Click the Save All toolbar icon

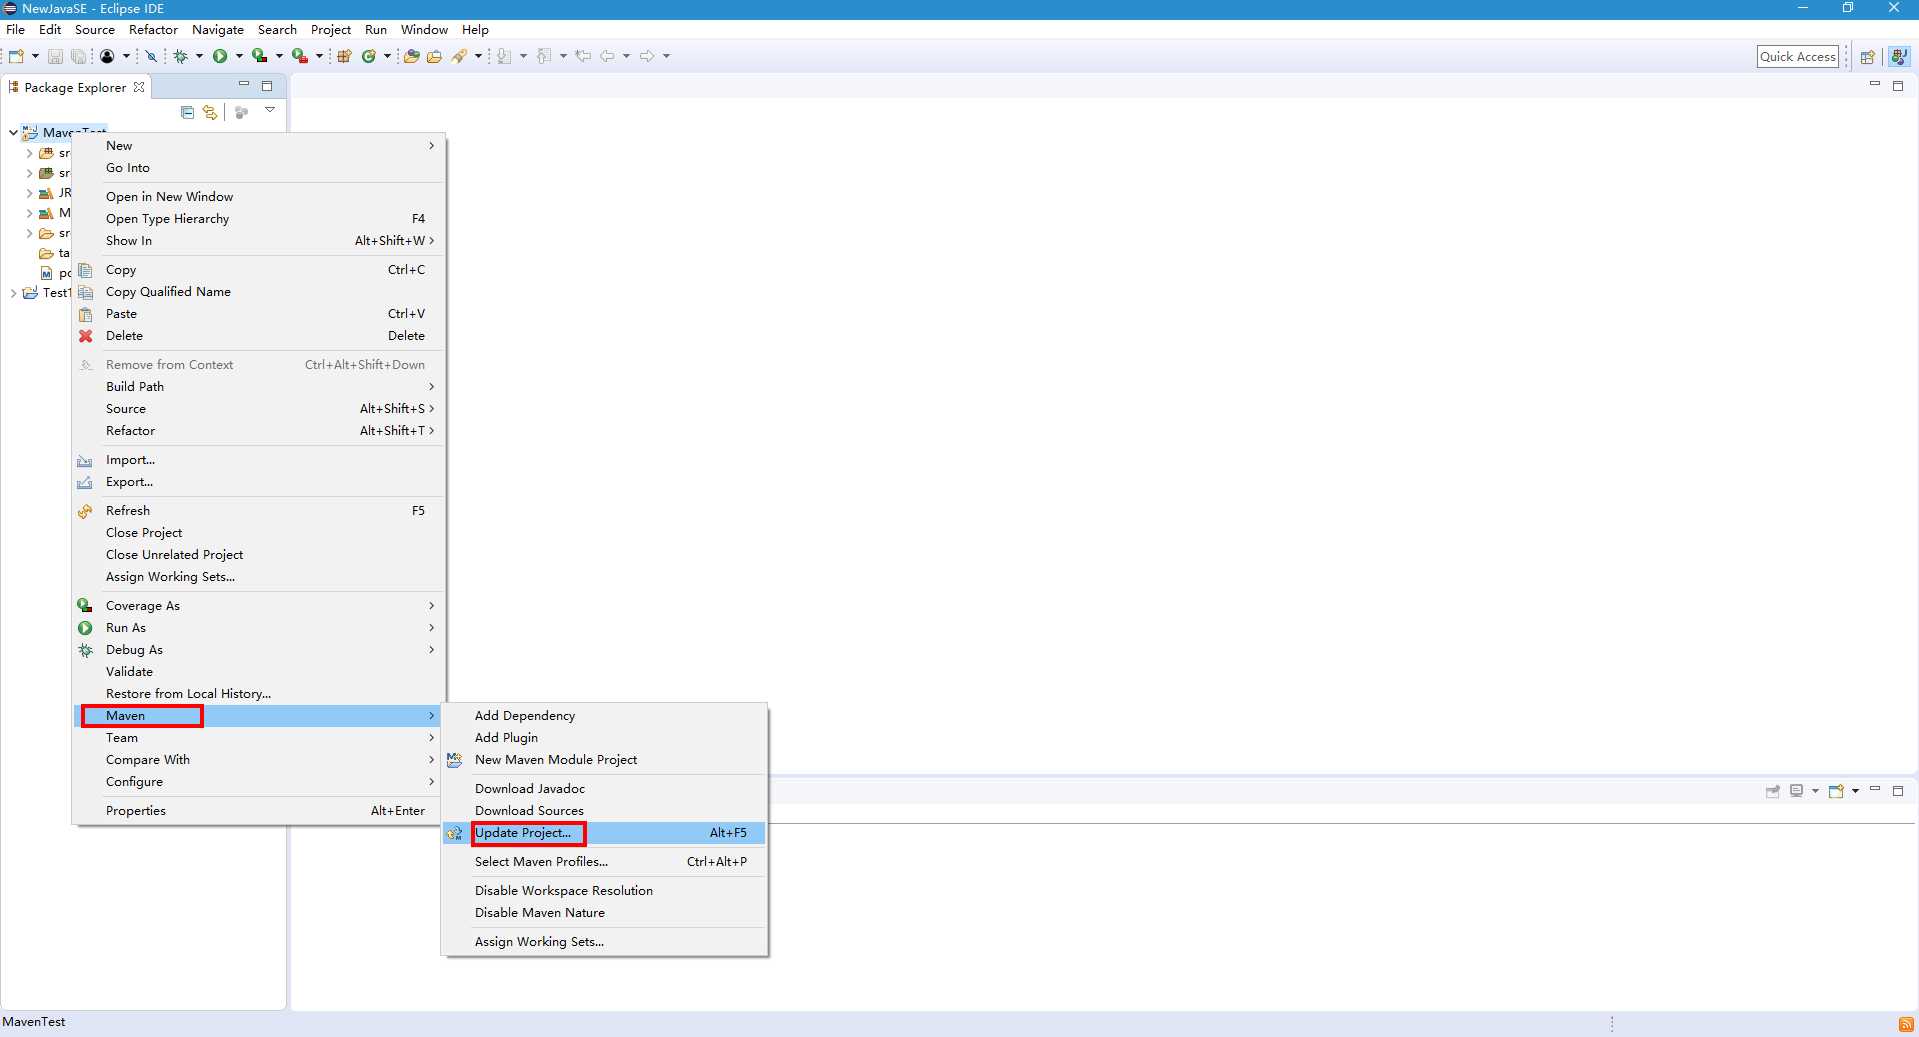tap(78, 56)
